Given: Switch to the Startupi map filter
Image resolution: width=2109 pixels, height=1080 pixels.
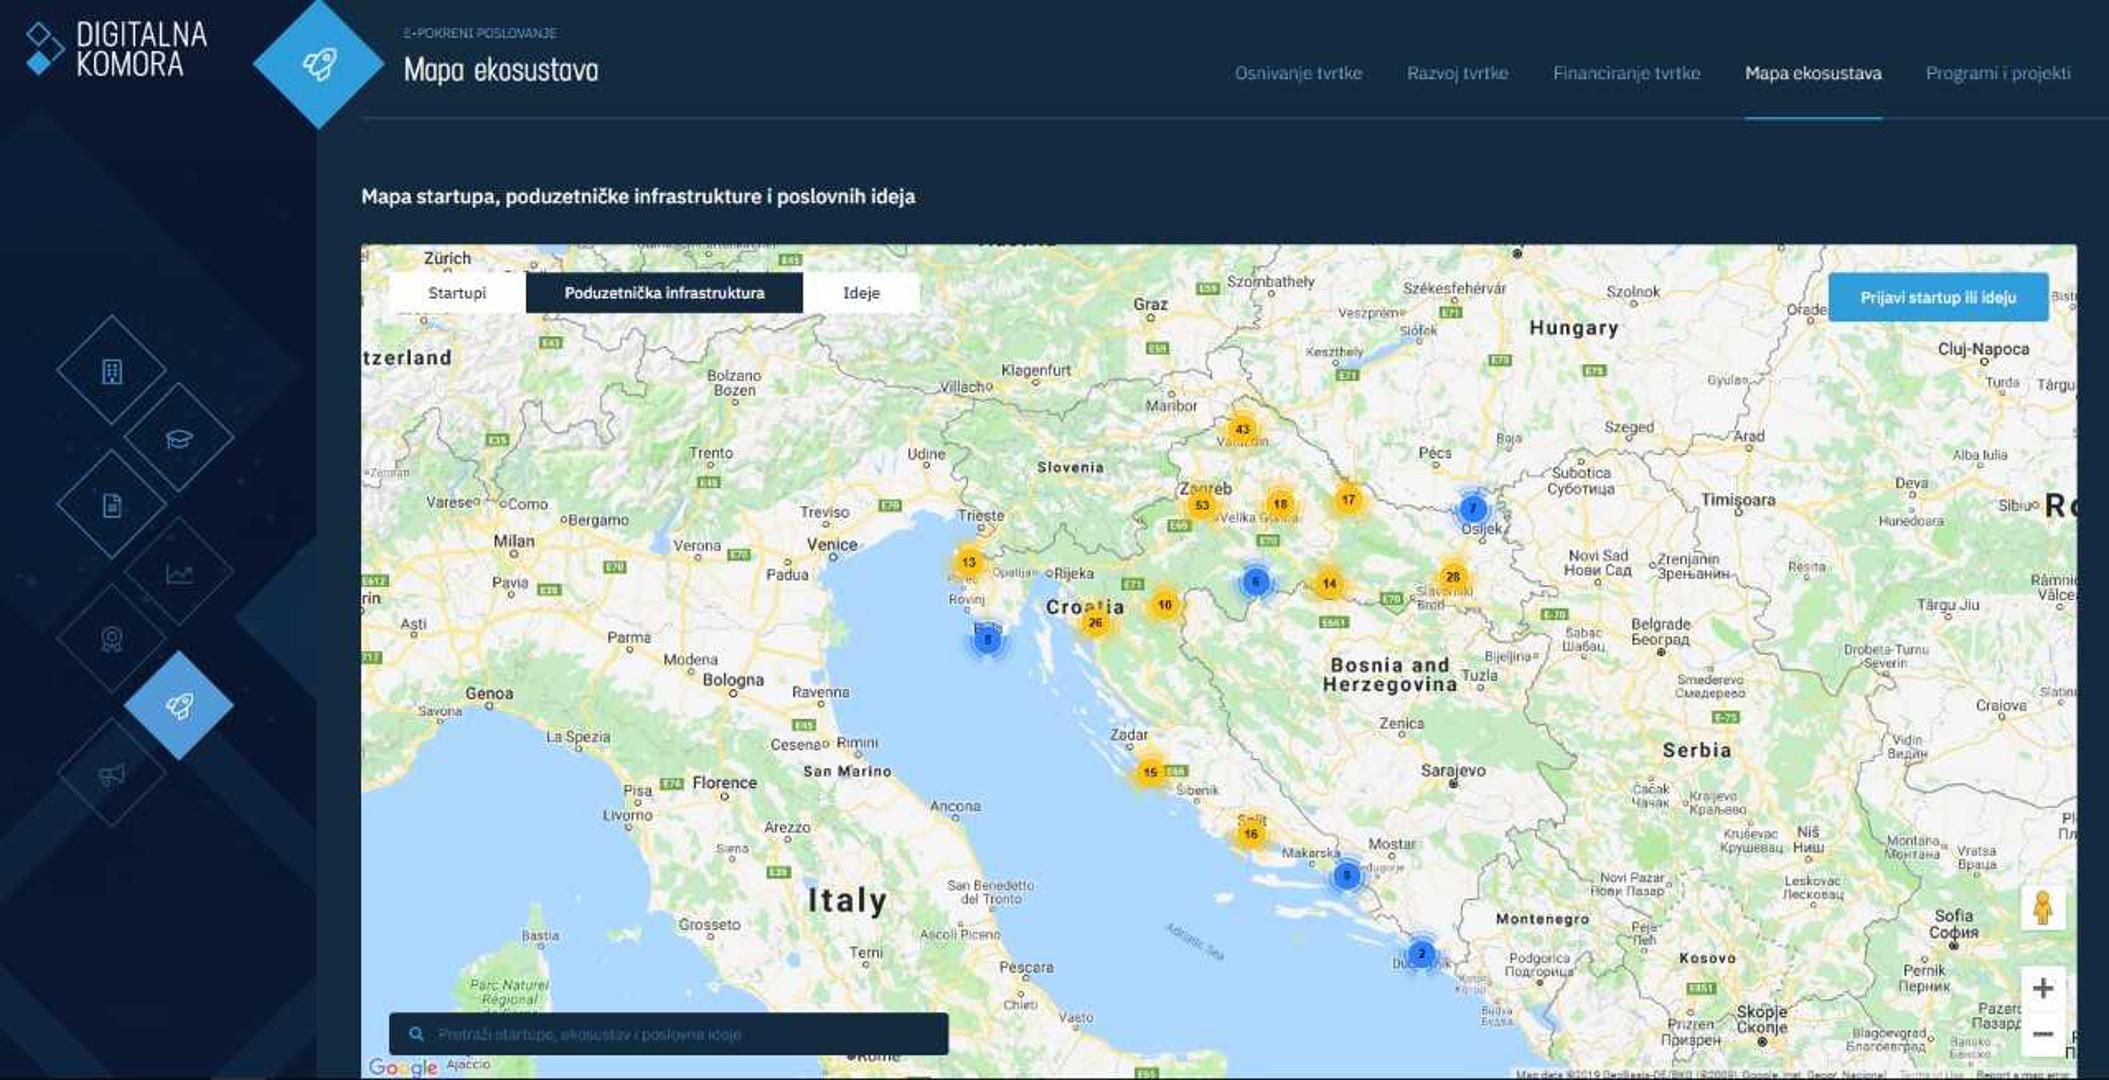Looking at the screenshot, I should point(457,293).
